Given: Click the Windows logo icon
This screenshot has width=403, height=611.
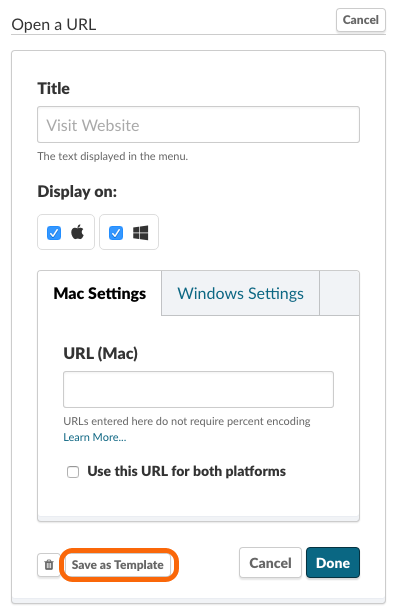Looking at the screenshot, I should (140, 233).
